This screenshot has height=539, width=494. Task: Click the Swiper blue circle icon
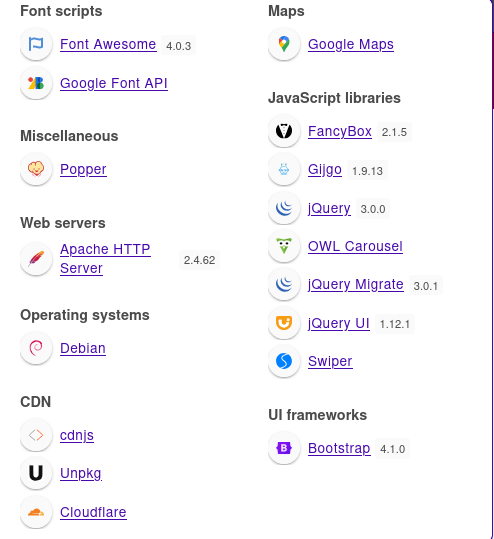(x=284, y=361)
